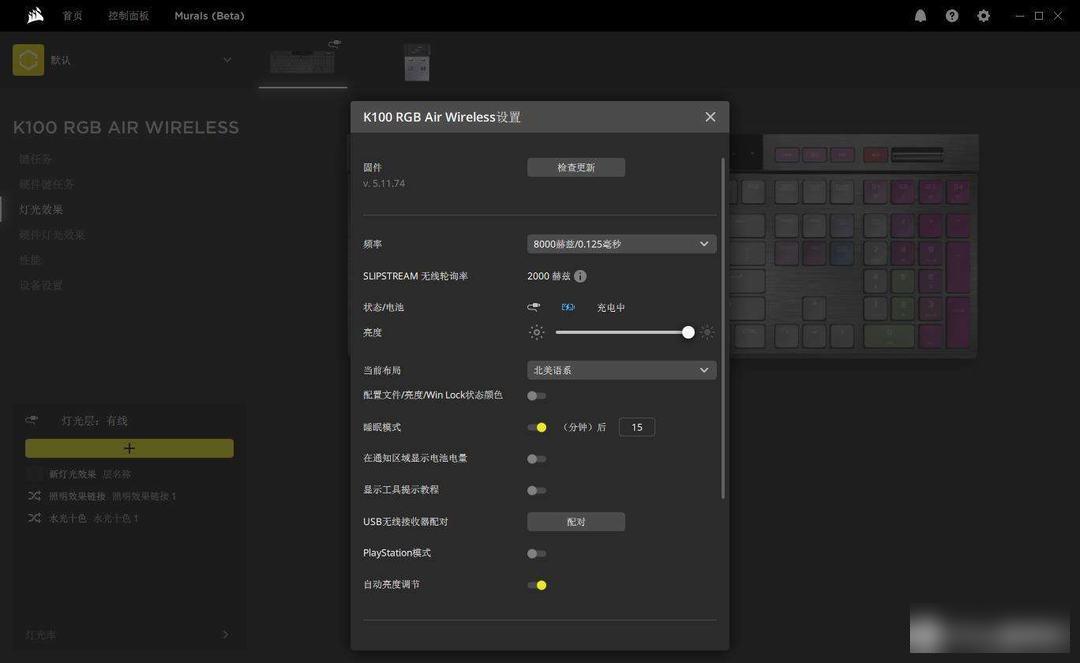The image size is (1080, 663).
Task: Select 硬件键任务 in the left sidebar
Action: tap(46, 185)
